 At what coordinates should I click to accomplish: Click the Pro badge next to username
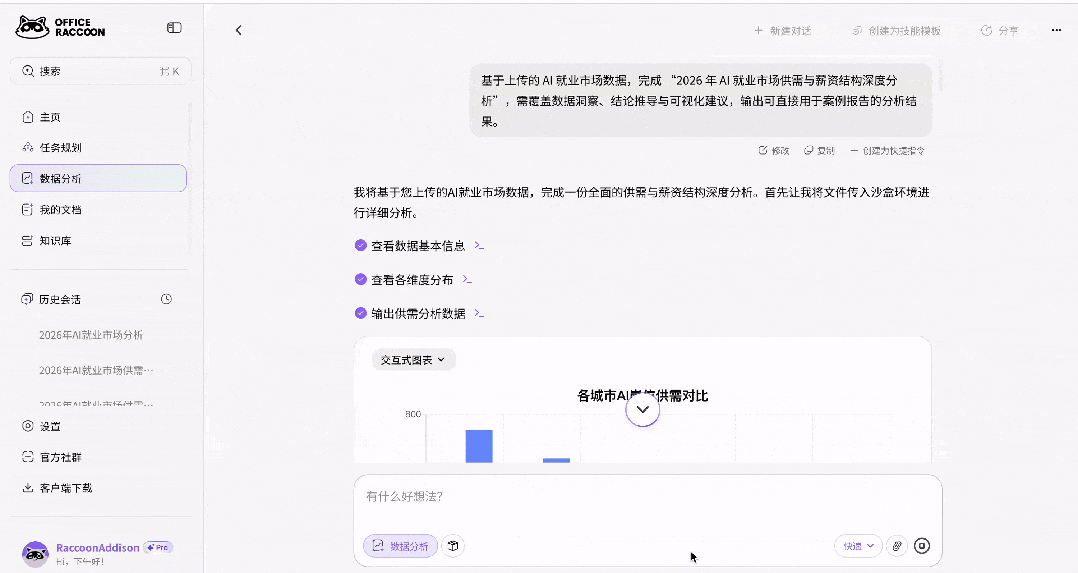[158, 548]
